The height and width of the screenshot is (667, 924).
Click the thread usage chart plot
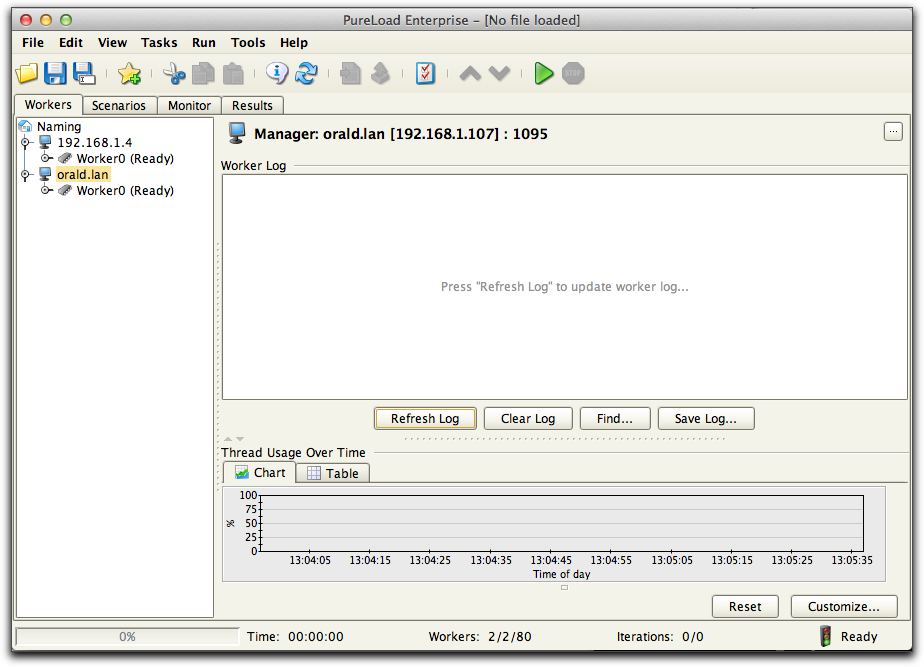[562, 523]
